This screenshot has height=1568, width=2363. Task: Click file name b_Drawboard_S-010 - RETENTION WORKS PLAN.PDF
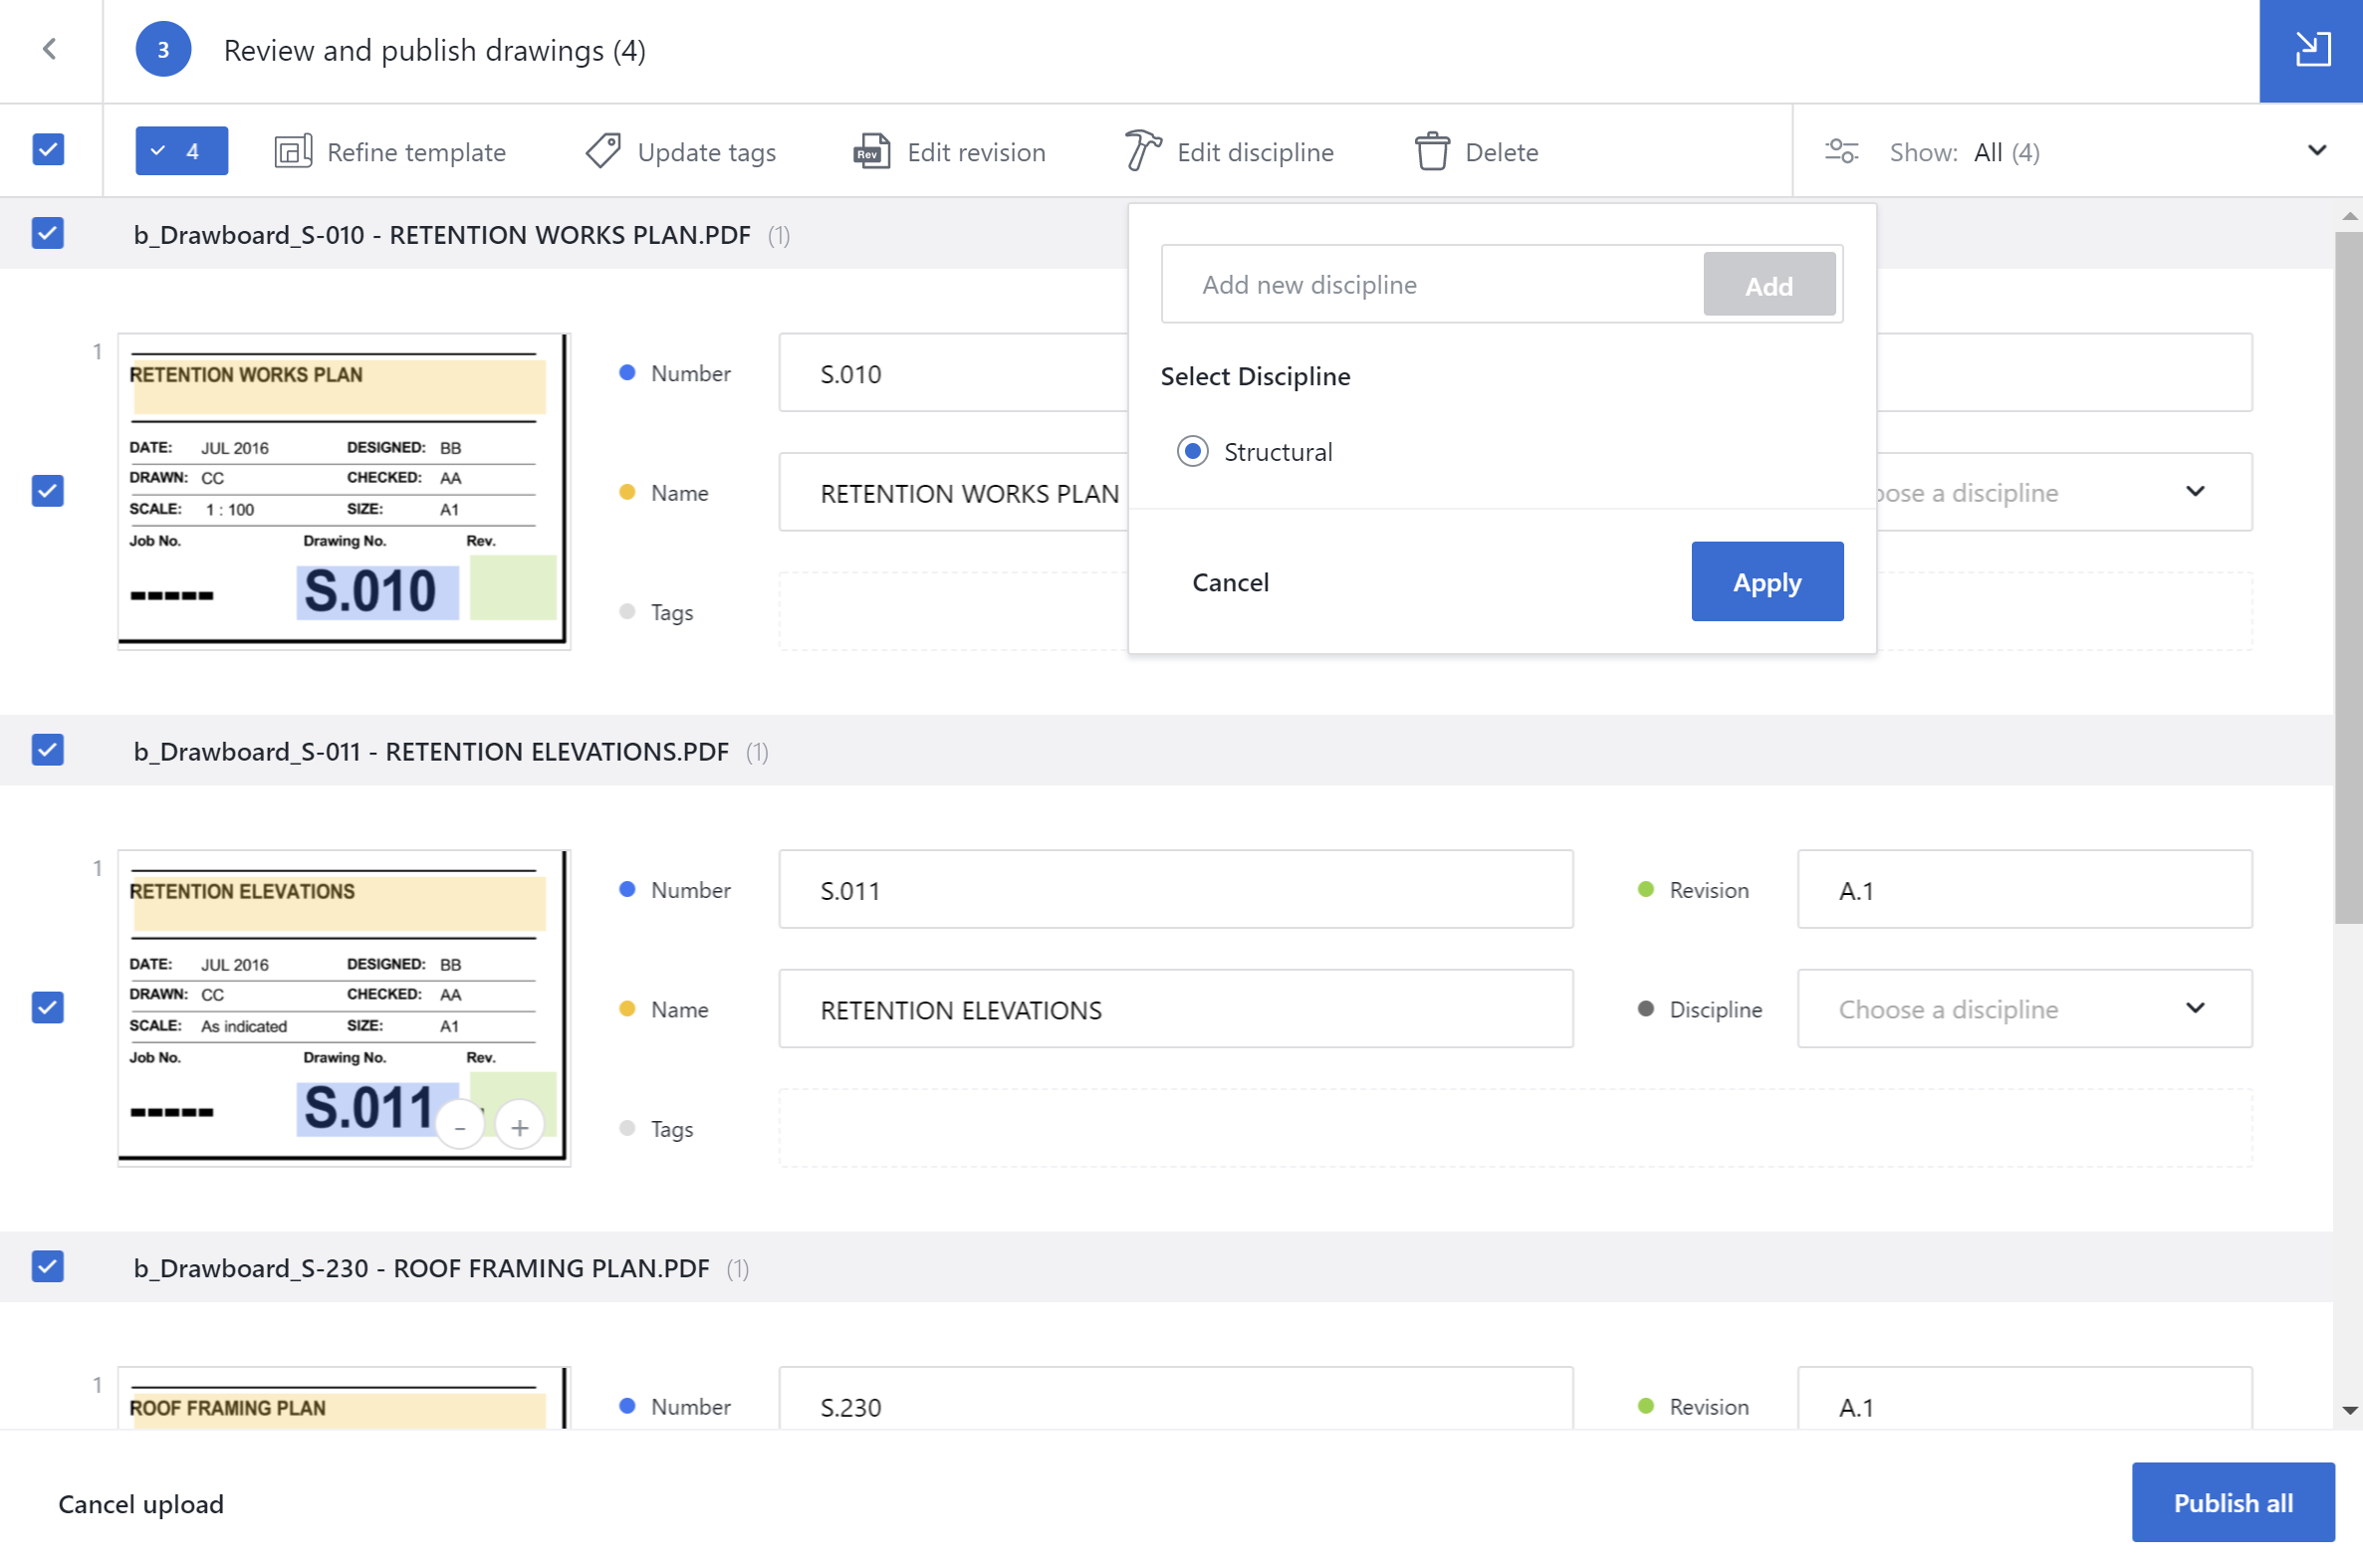(x=442, y=235)
